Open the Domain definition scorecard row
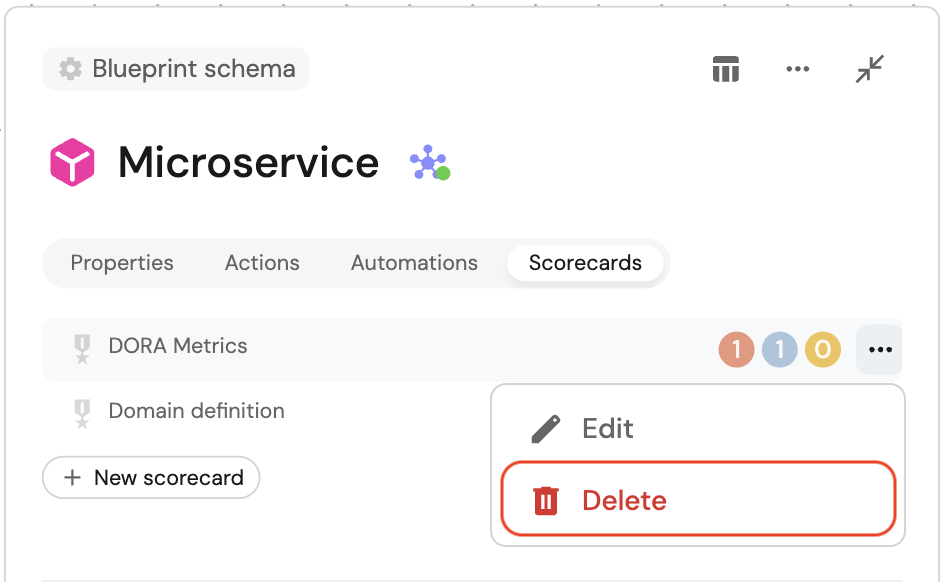Screen dimensions: 946x582 [196, 411]
